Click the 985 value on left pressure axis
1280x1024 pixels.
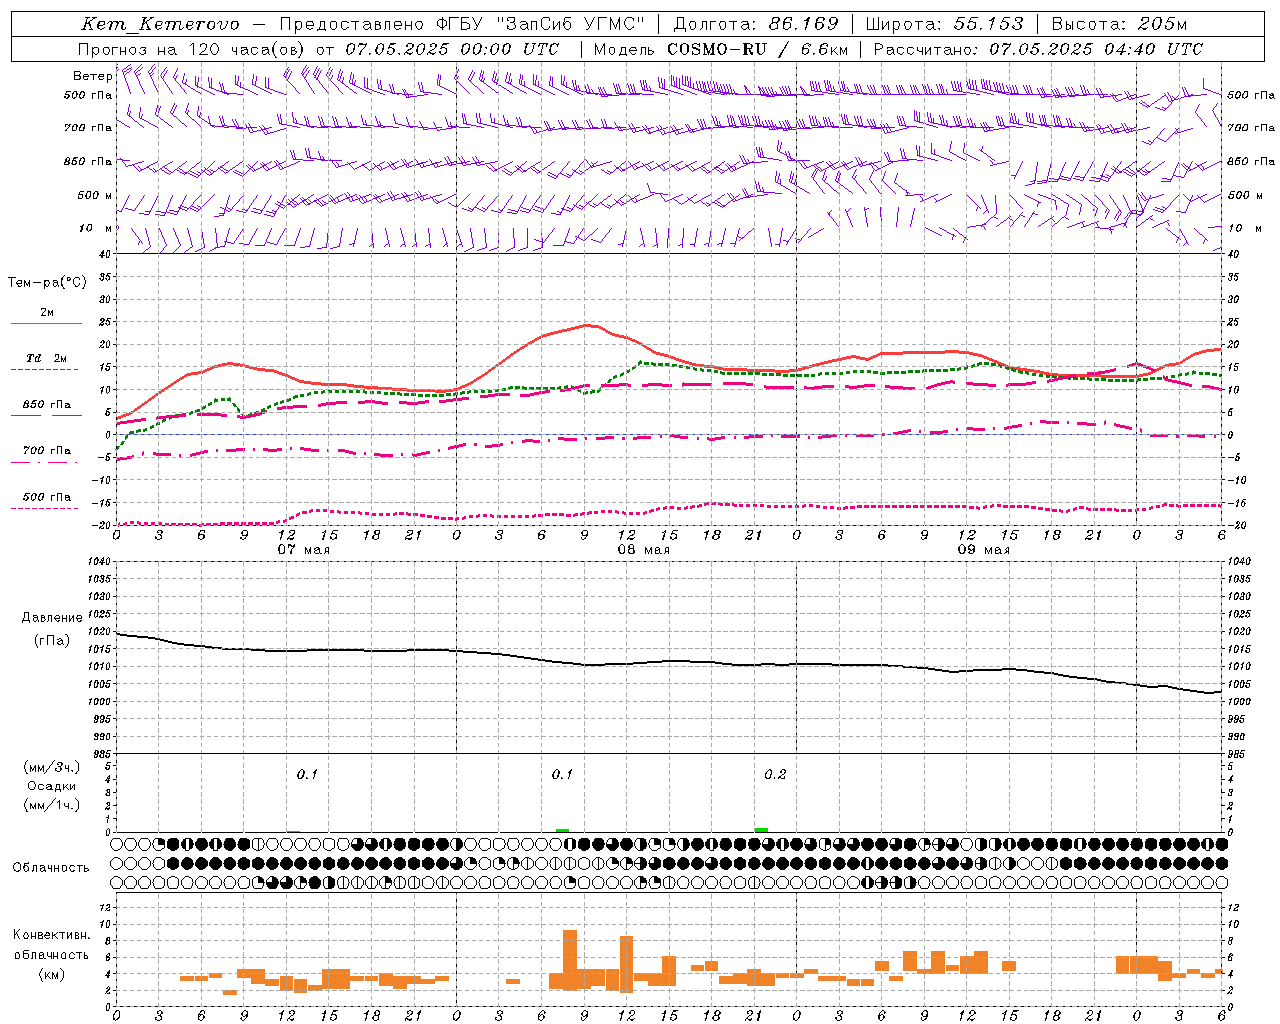click(101, 753)
